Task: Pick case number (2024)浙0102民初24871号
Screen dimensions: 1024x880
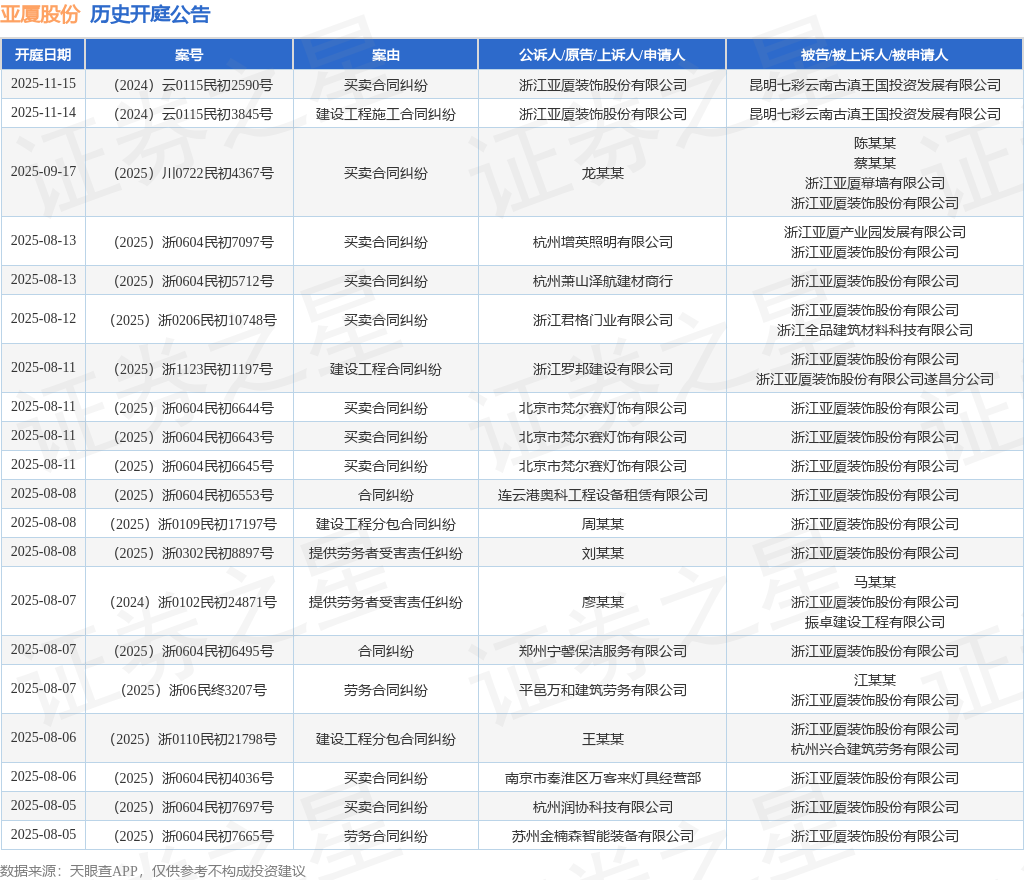Action: click(x=189, y=602)
